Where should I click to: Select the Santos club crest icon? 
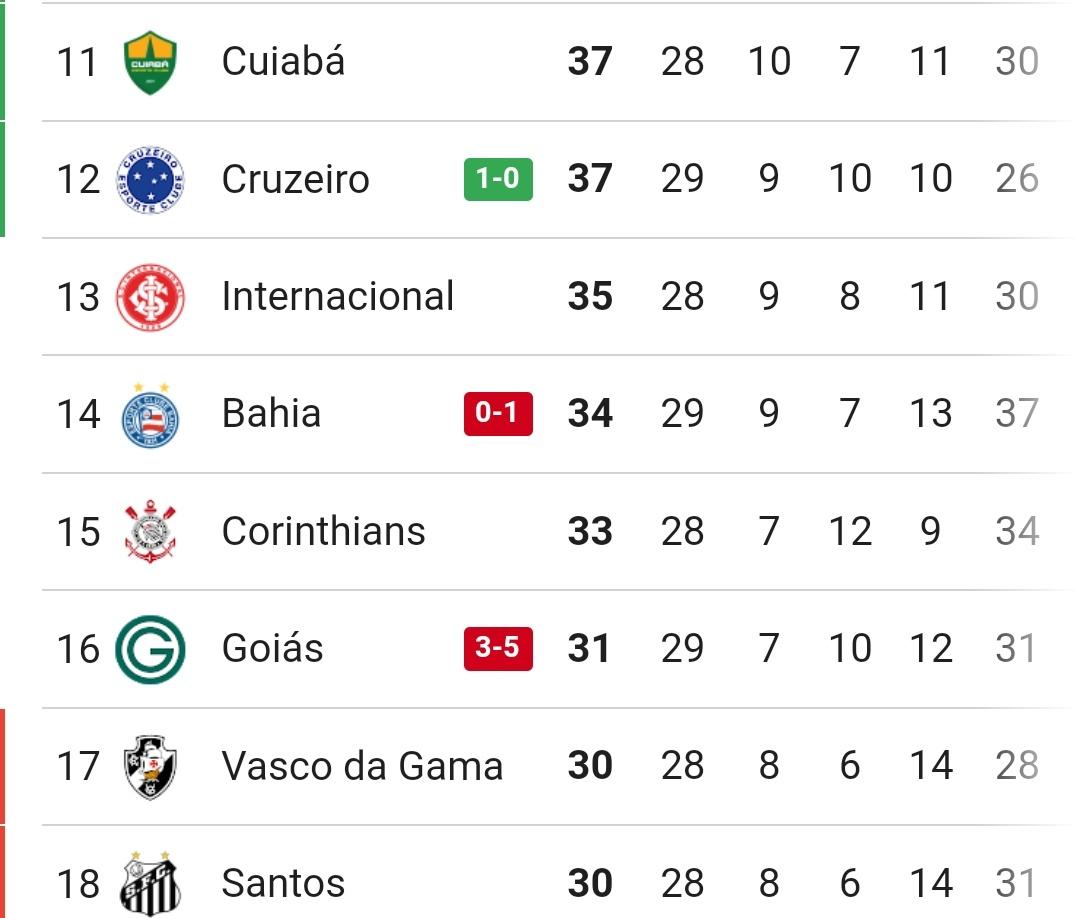pyautogui.click(x=150, y=883)
